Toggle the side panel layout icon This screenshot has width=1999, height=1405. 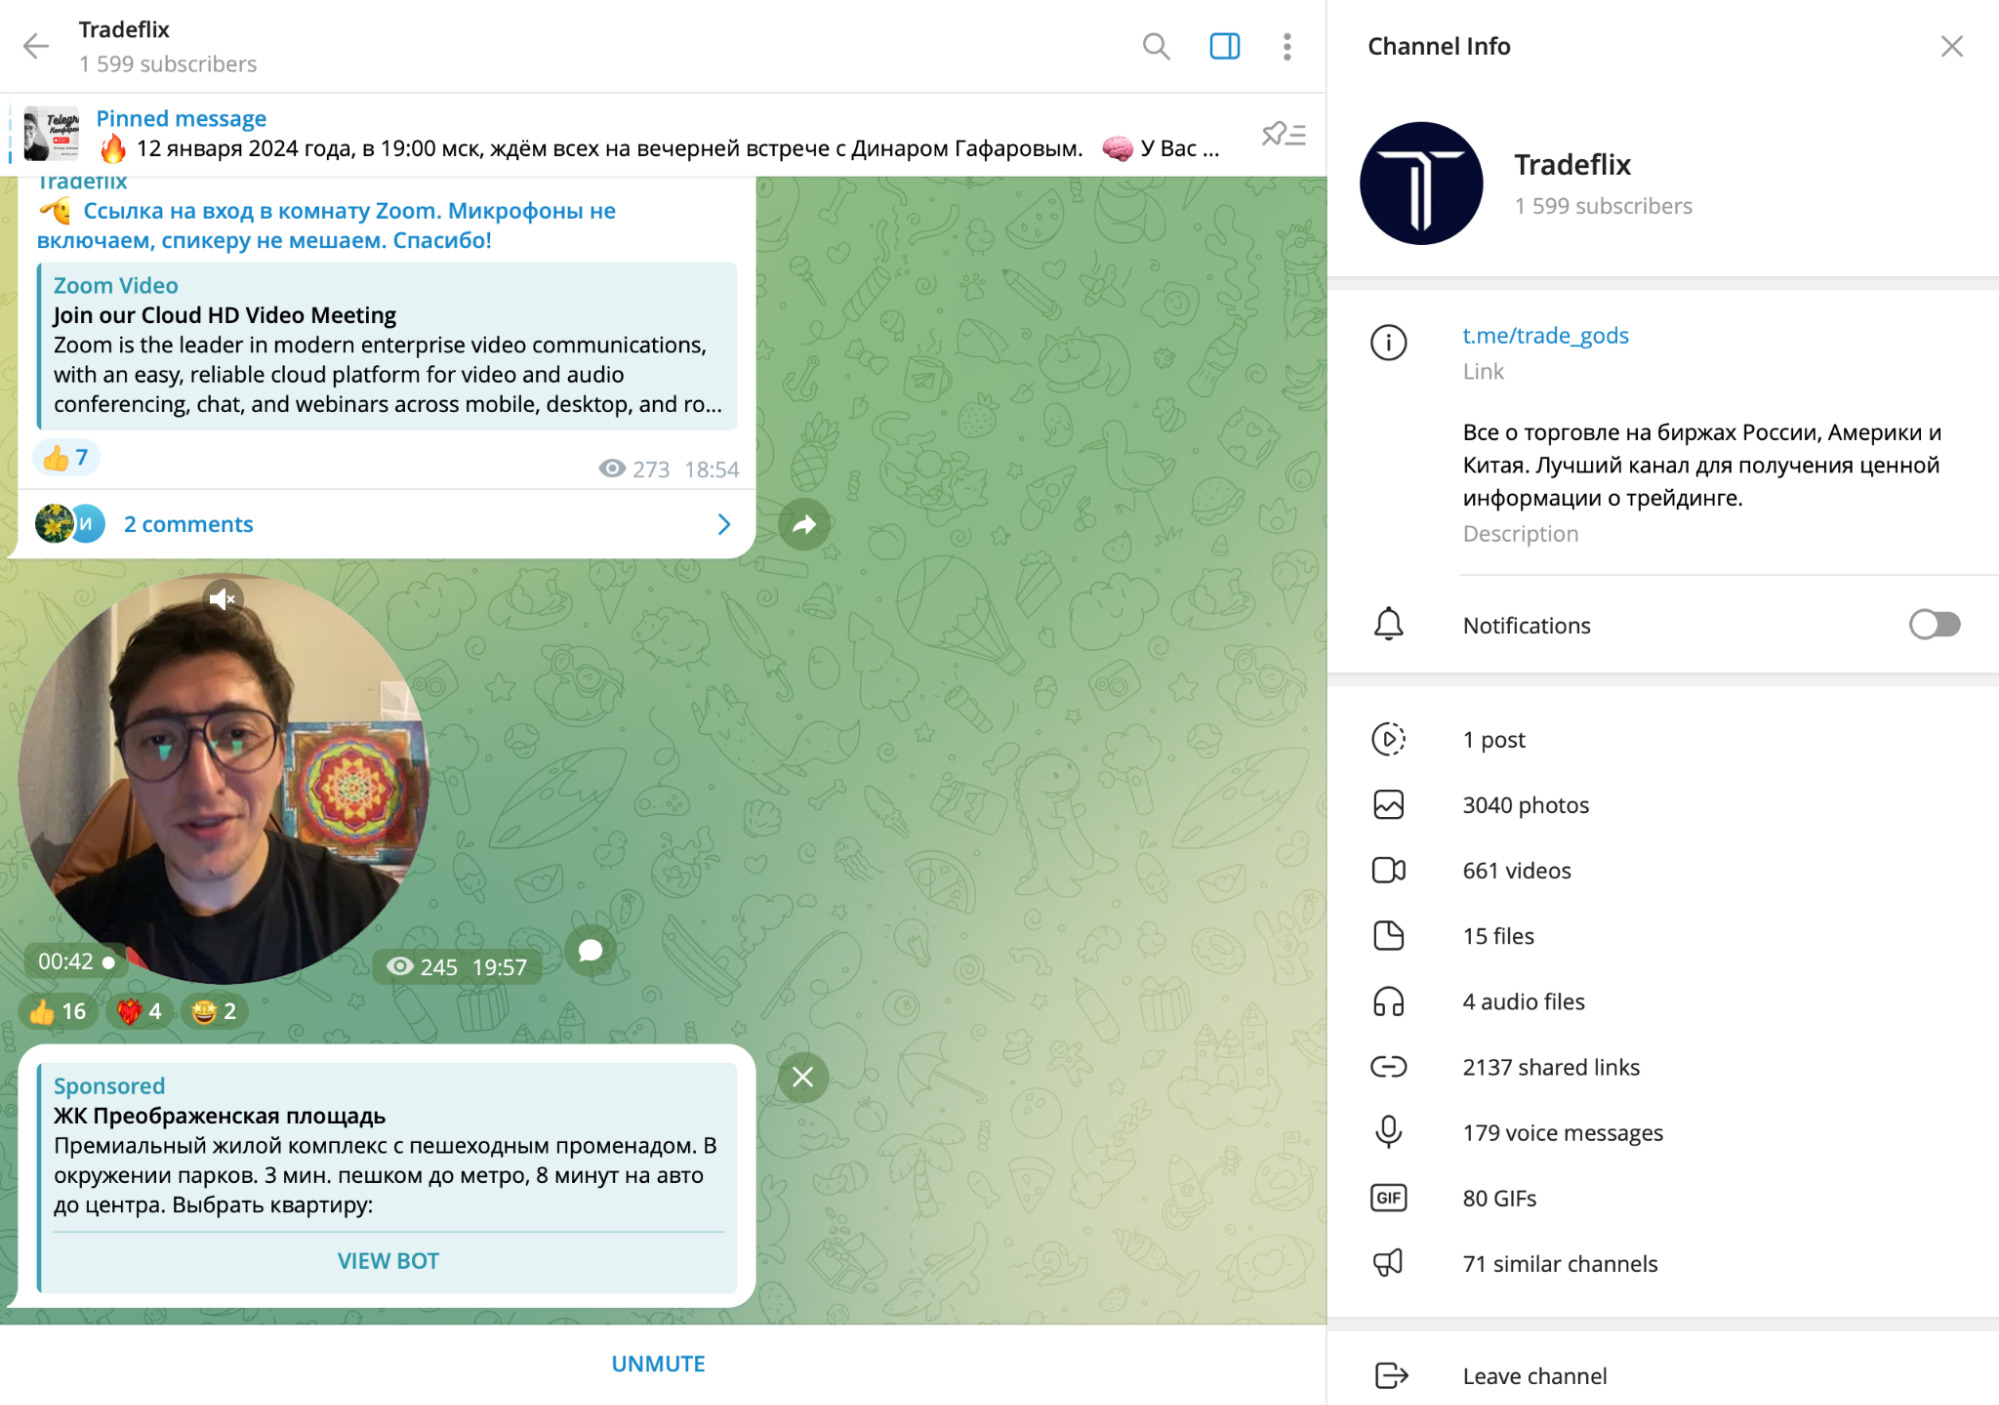pyautogui.click(x=1224, y=46)
